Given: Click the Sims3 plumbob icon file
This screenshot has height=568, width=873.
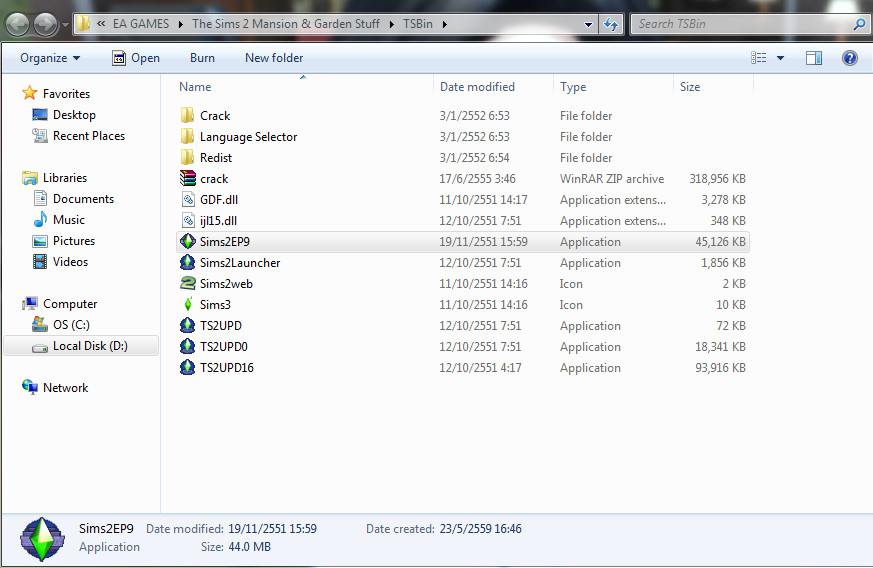Looking at the screenshot, I should coord(188,304).
